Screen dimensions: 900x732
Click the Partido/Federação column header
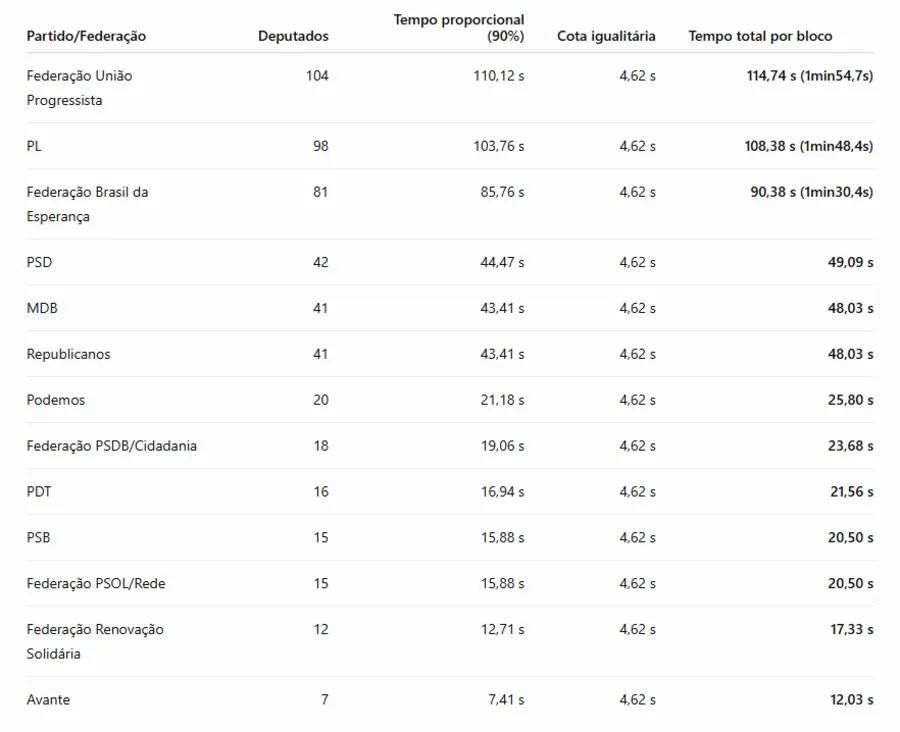pyautogui.click(x=86, y=36)
